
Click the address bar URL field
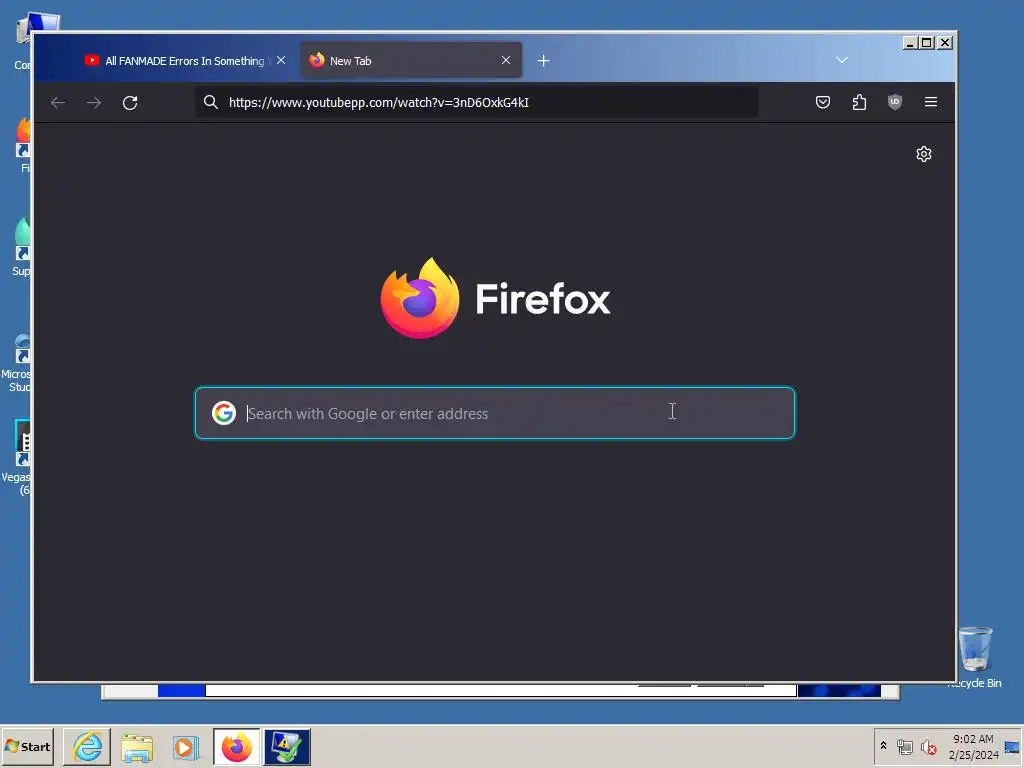click(x=477, y=103)
